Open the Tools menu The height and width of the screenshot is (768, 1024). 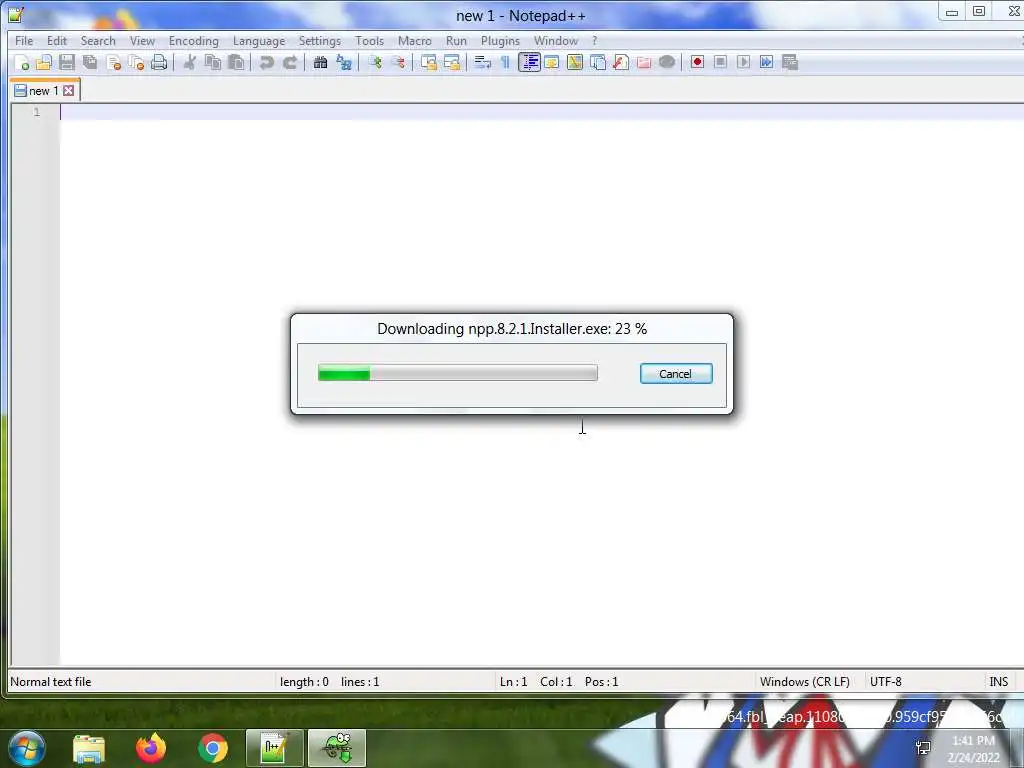(369, 40)
